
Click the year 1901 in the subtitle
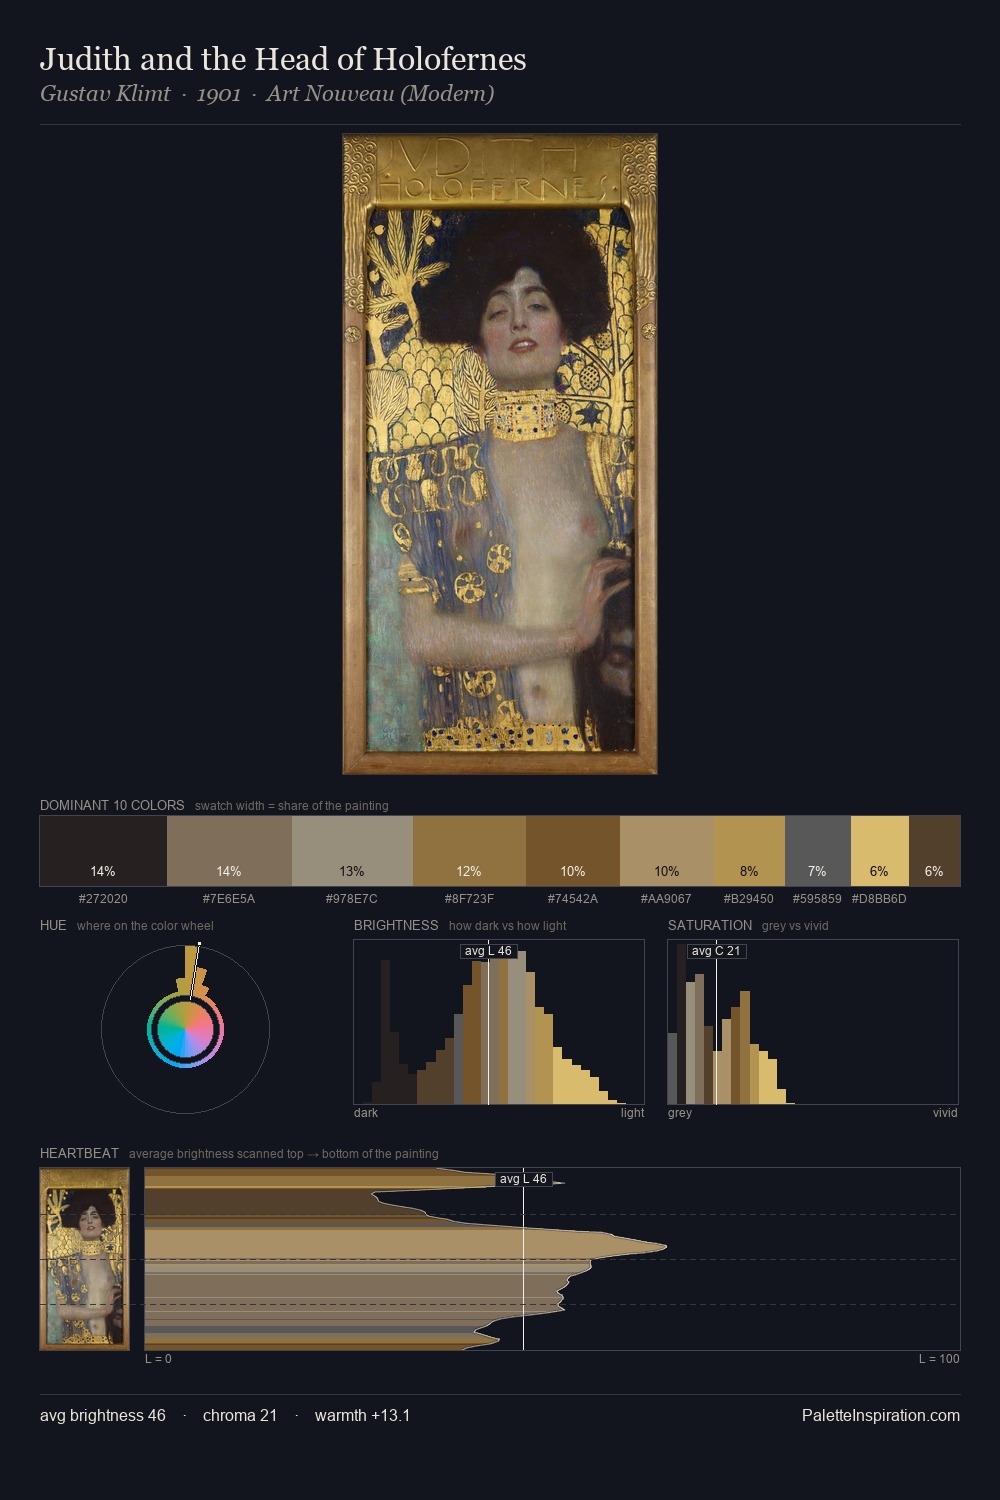tap(218, 94)
